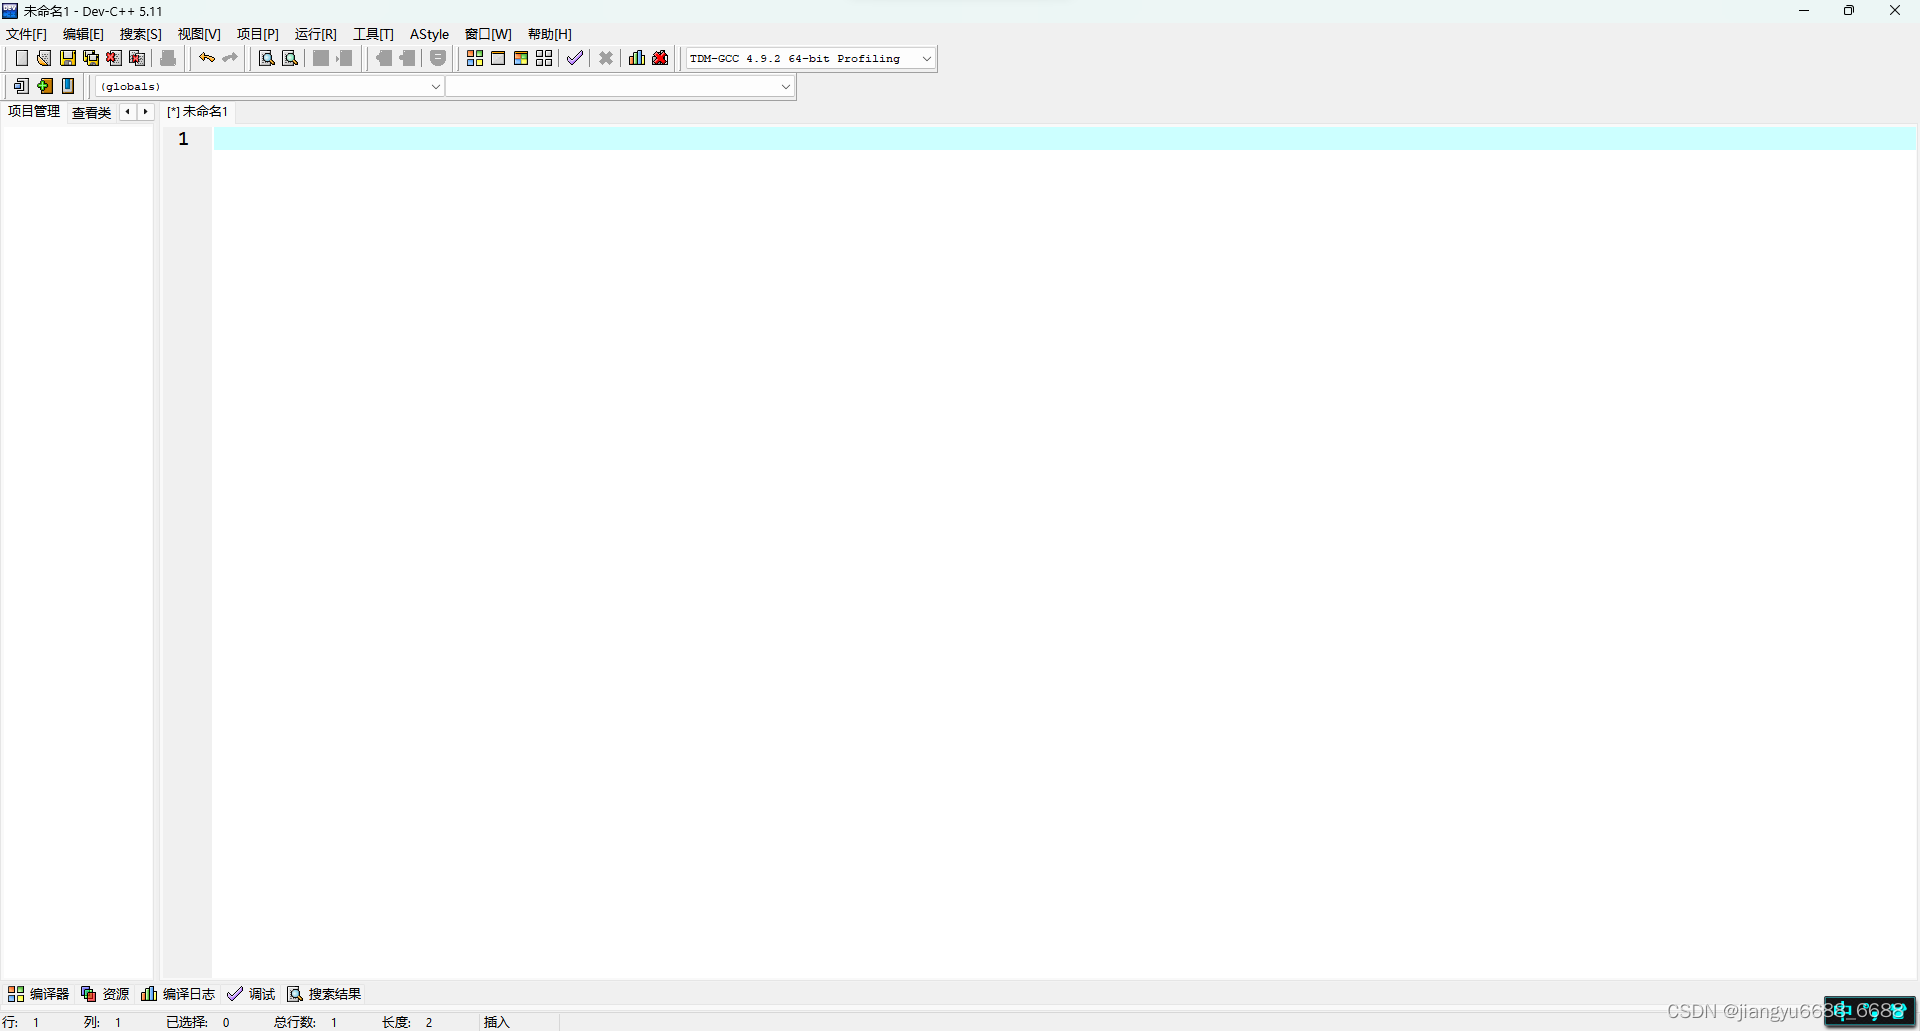The height and width of the screenshot is (1031, 1920).
Task: Click the gray unindent icon before separator
Action: [x=345, y=58]
